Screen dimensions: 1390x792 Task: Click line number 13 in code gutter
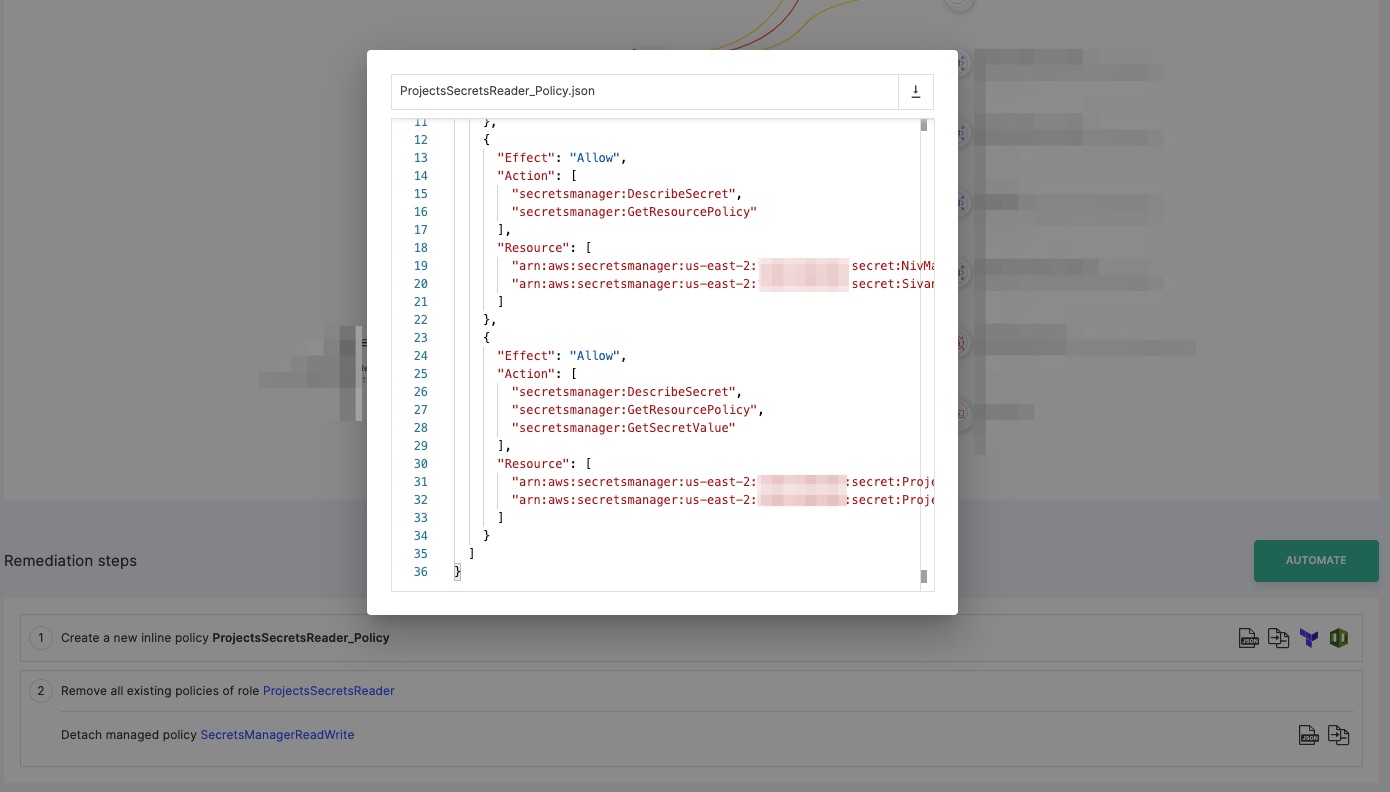tap(420, 158)
